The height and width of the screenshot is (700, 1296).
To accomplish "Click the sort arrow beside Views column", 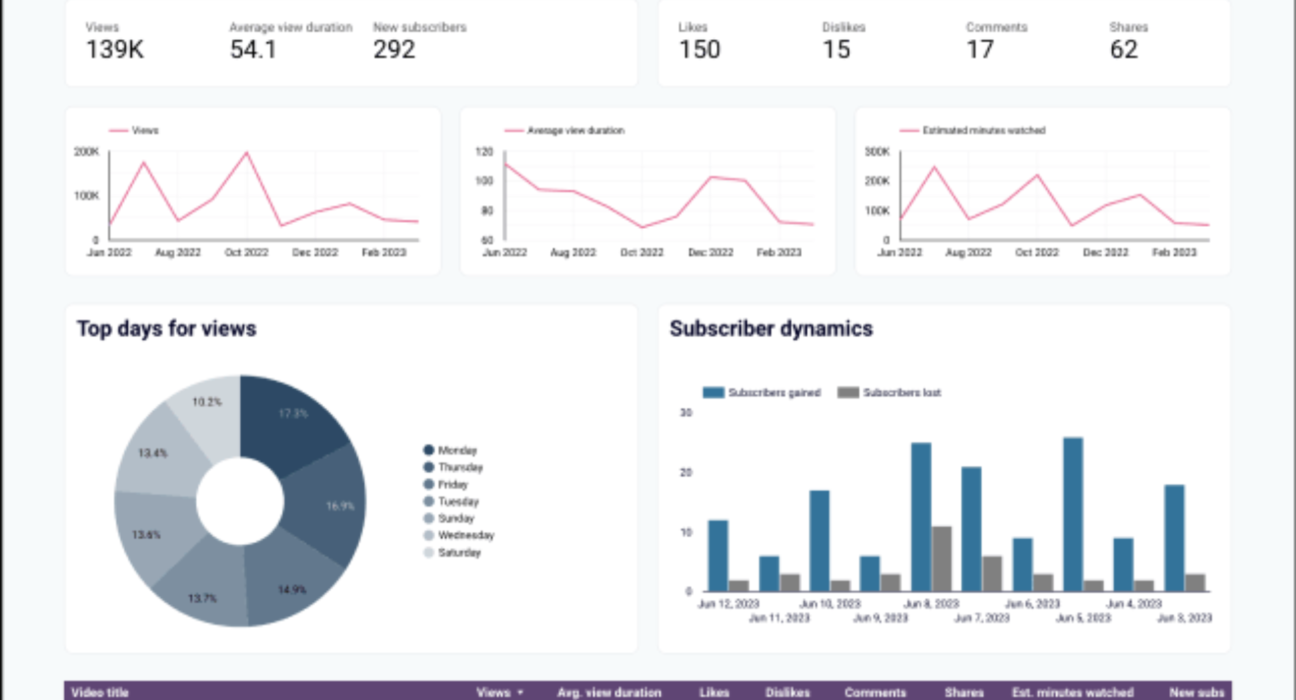I will [520, 692].
